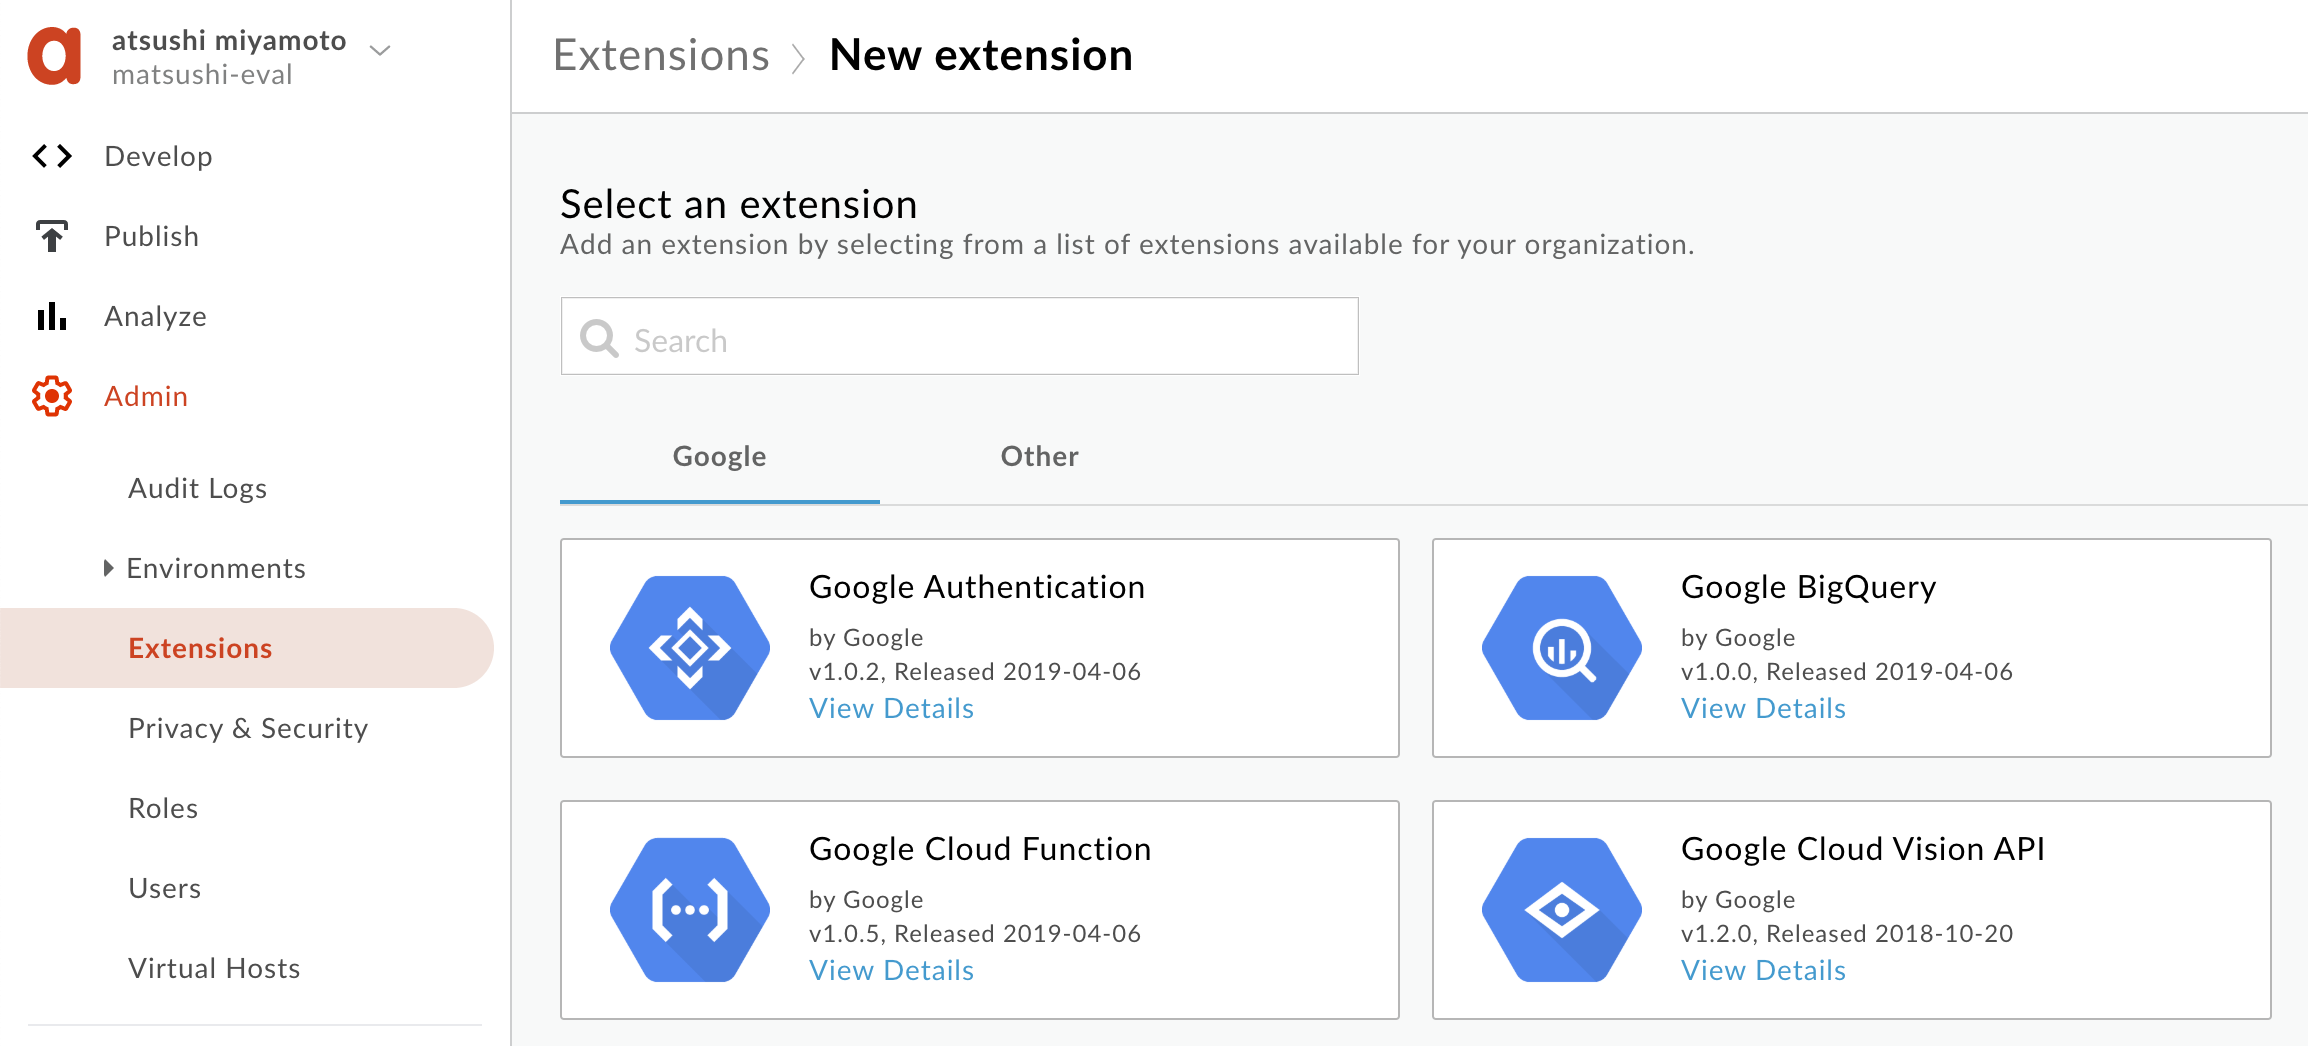Click the New extension page heading
This screenshot has width=2308, height=1046.
[981, 55]
